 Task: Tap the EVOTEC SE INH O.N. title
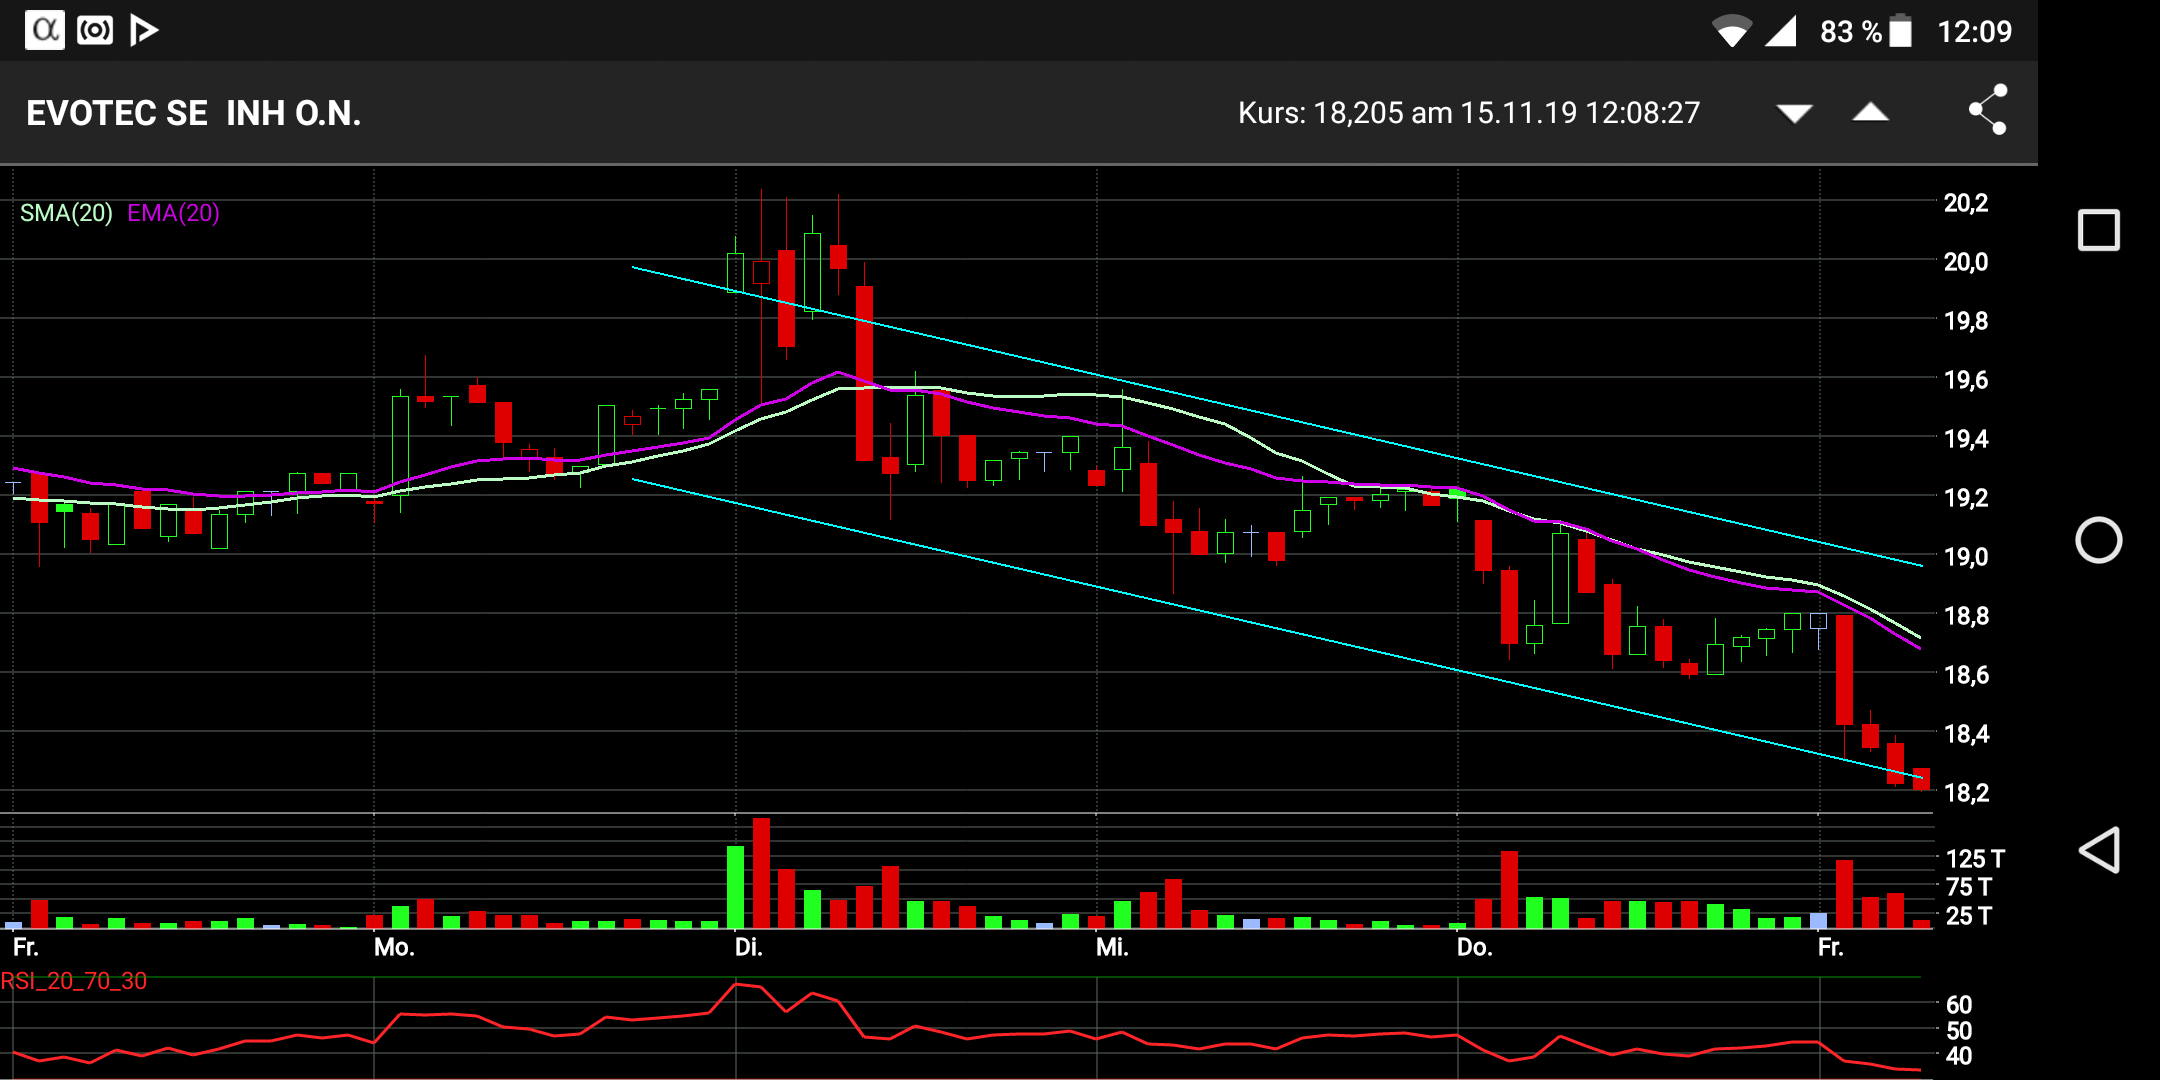coord(193,113)
